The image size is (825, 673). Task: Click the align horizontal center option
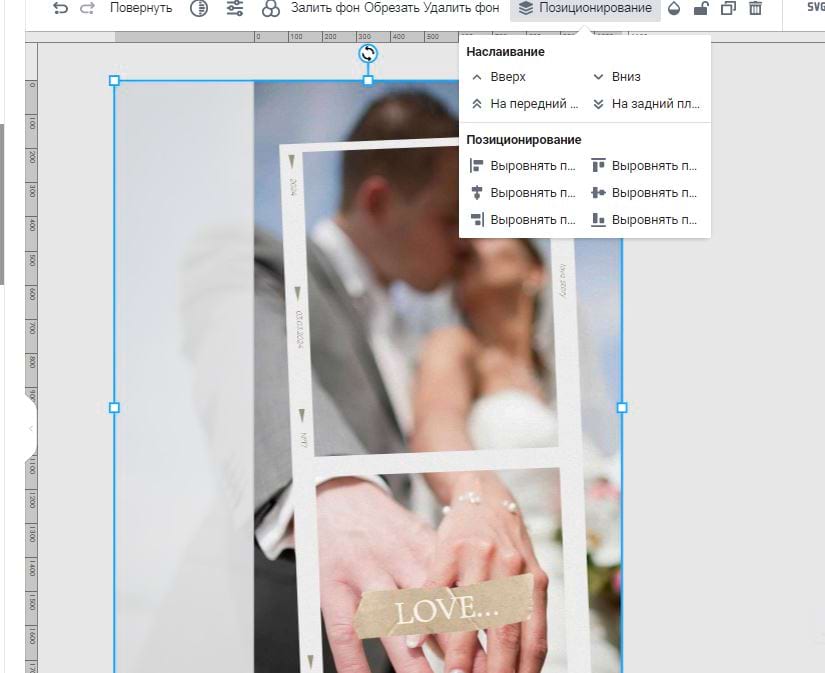coord(522,193)
